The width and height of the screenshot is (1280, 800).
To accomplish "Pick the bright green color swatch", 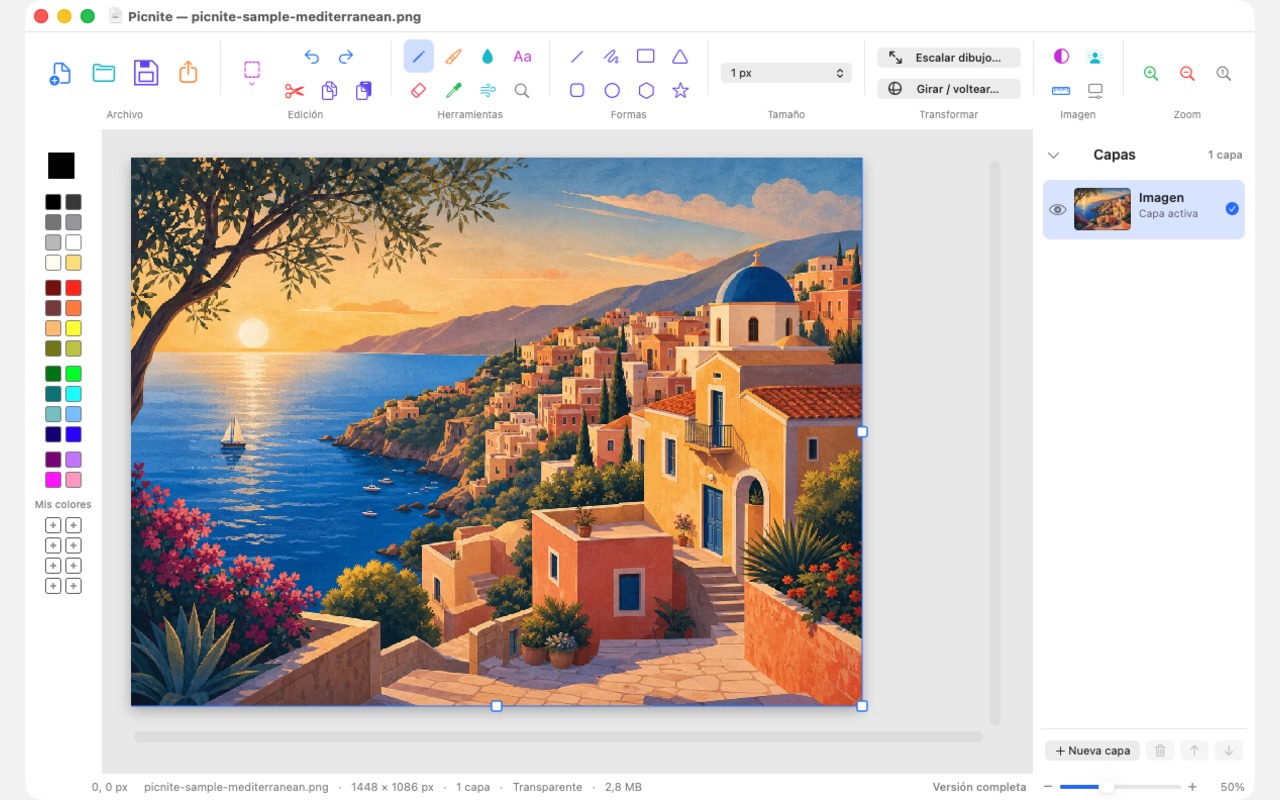I will 73,374.
